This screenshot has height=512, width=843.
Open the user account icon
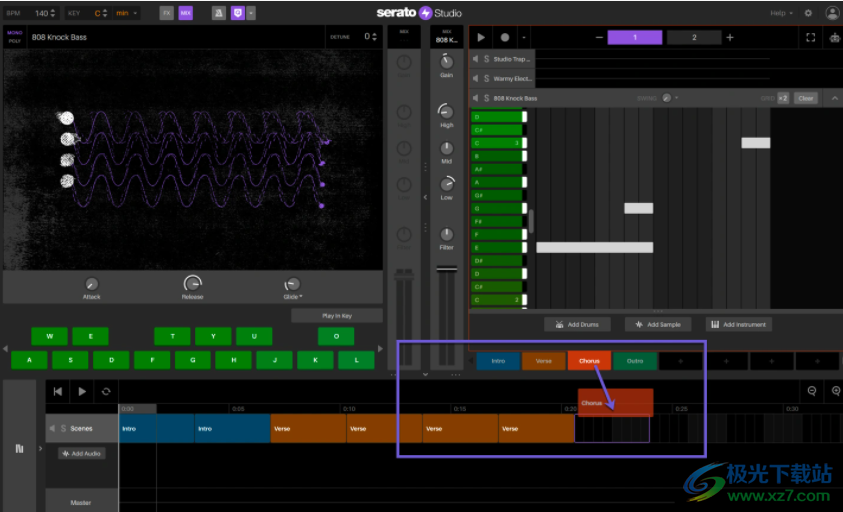(832, 13)
